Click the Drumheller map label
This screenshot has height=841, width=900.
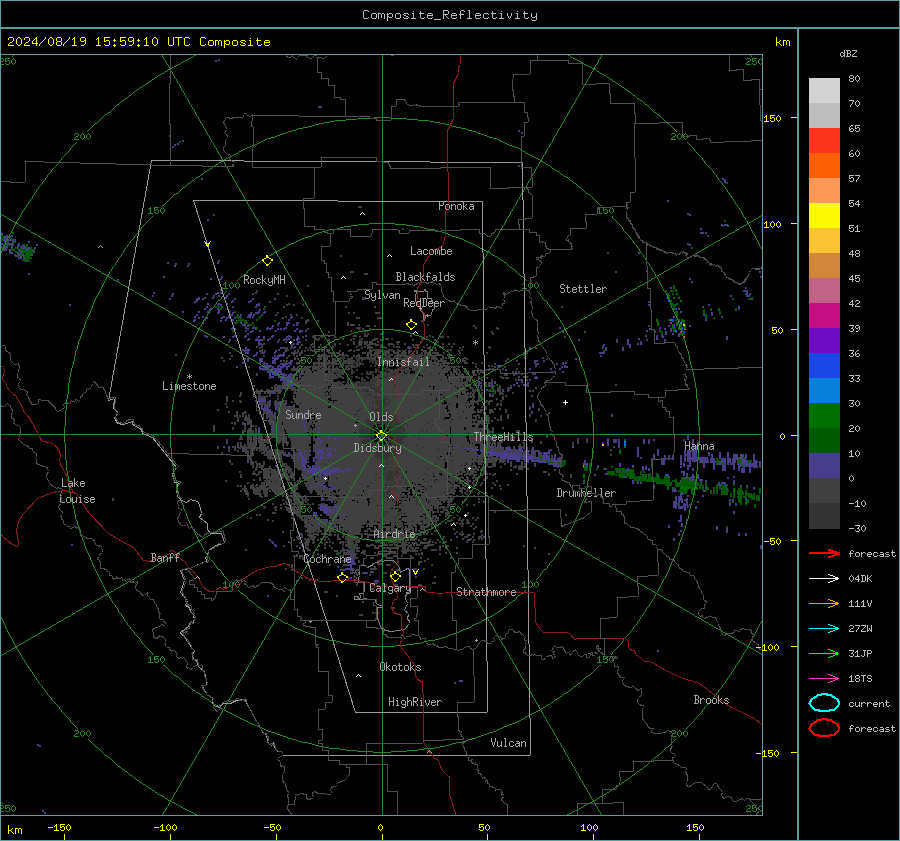[x=586, y=493]
